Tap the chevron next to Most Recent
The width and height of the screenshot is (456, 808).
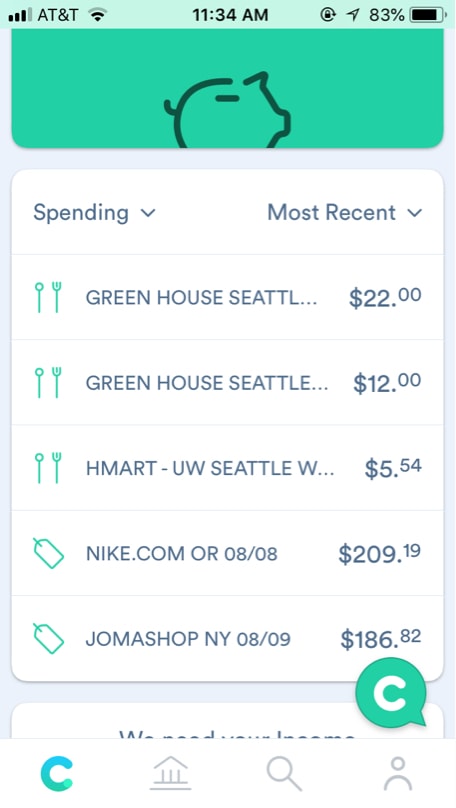point(414,213)
